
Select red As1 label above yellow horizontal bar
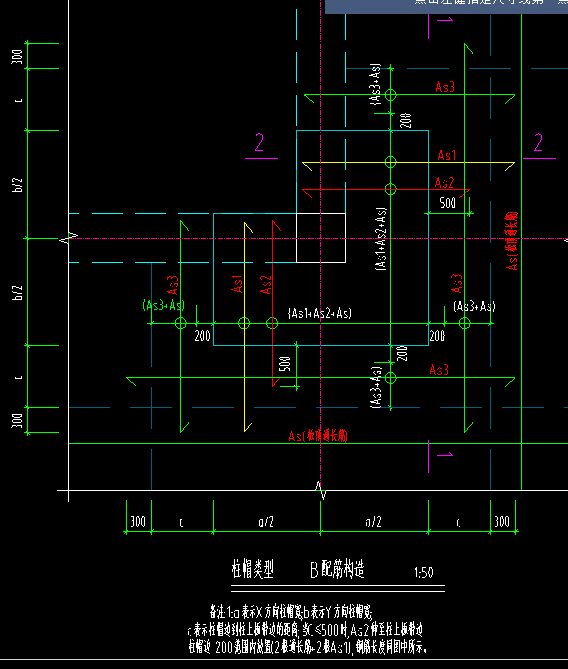(447, 155)
